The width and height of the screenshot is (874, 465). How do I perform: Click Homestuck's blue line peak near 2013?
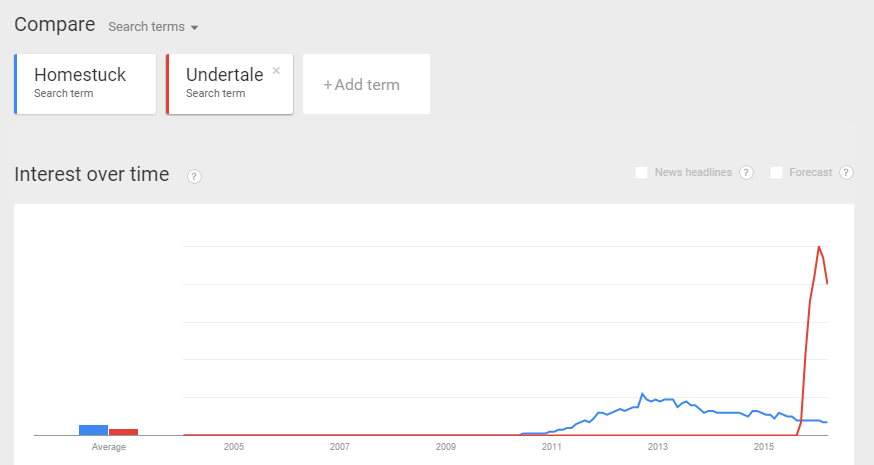tap(642, 394)
